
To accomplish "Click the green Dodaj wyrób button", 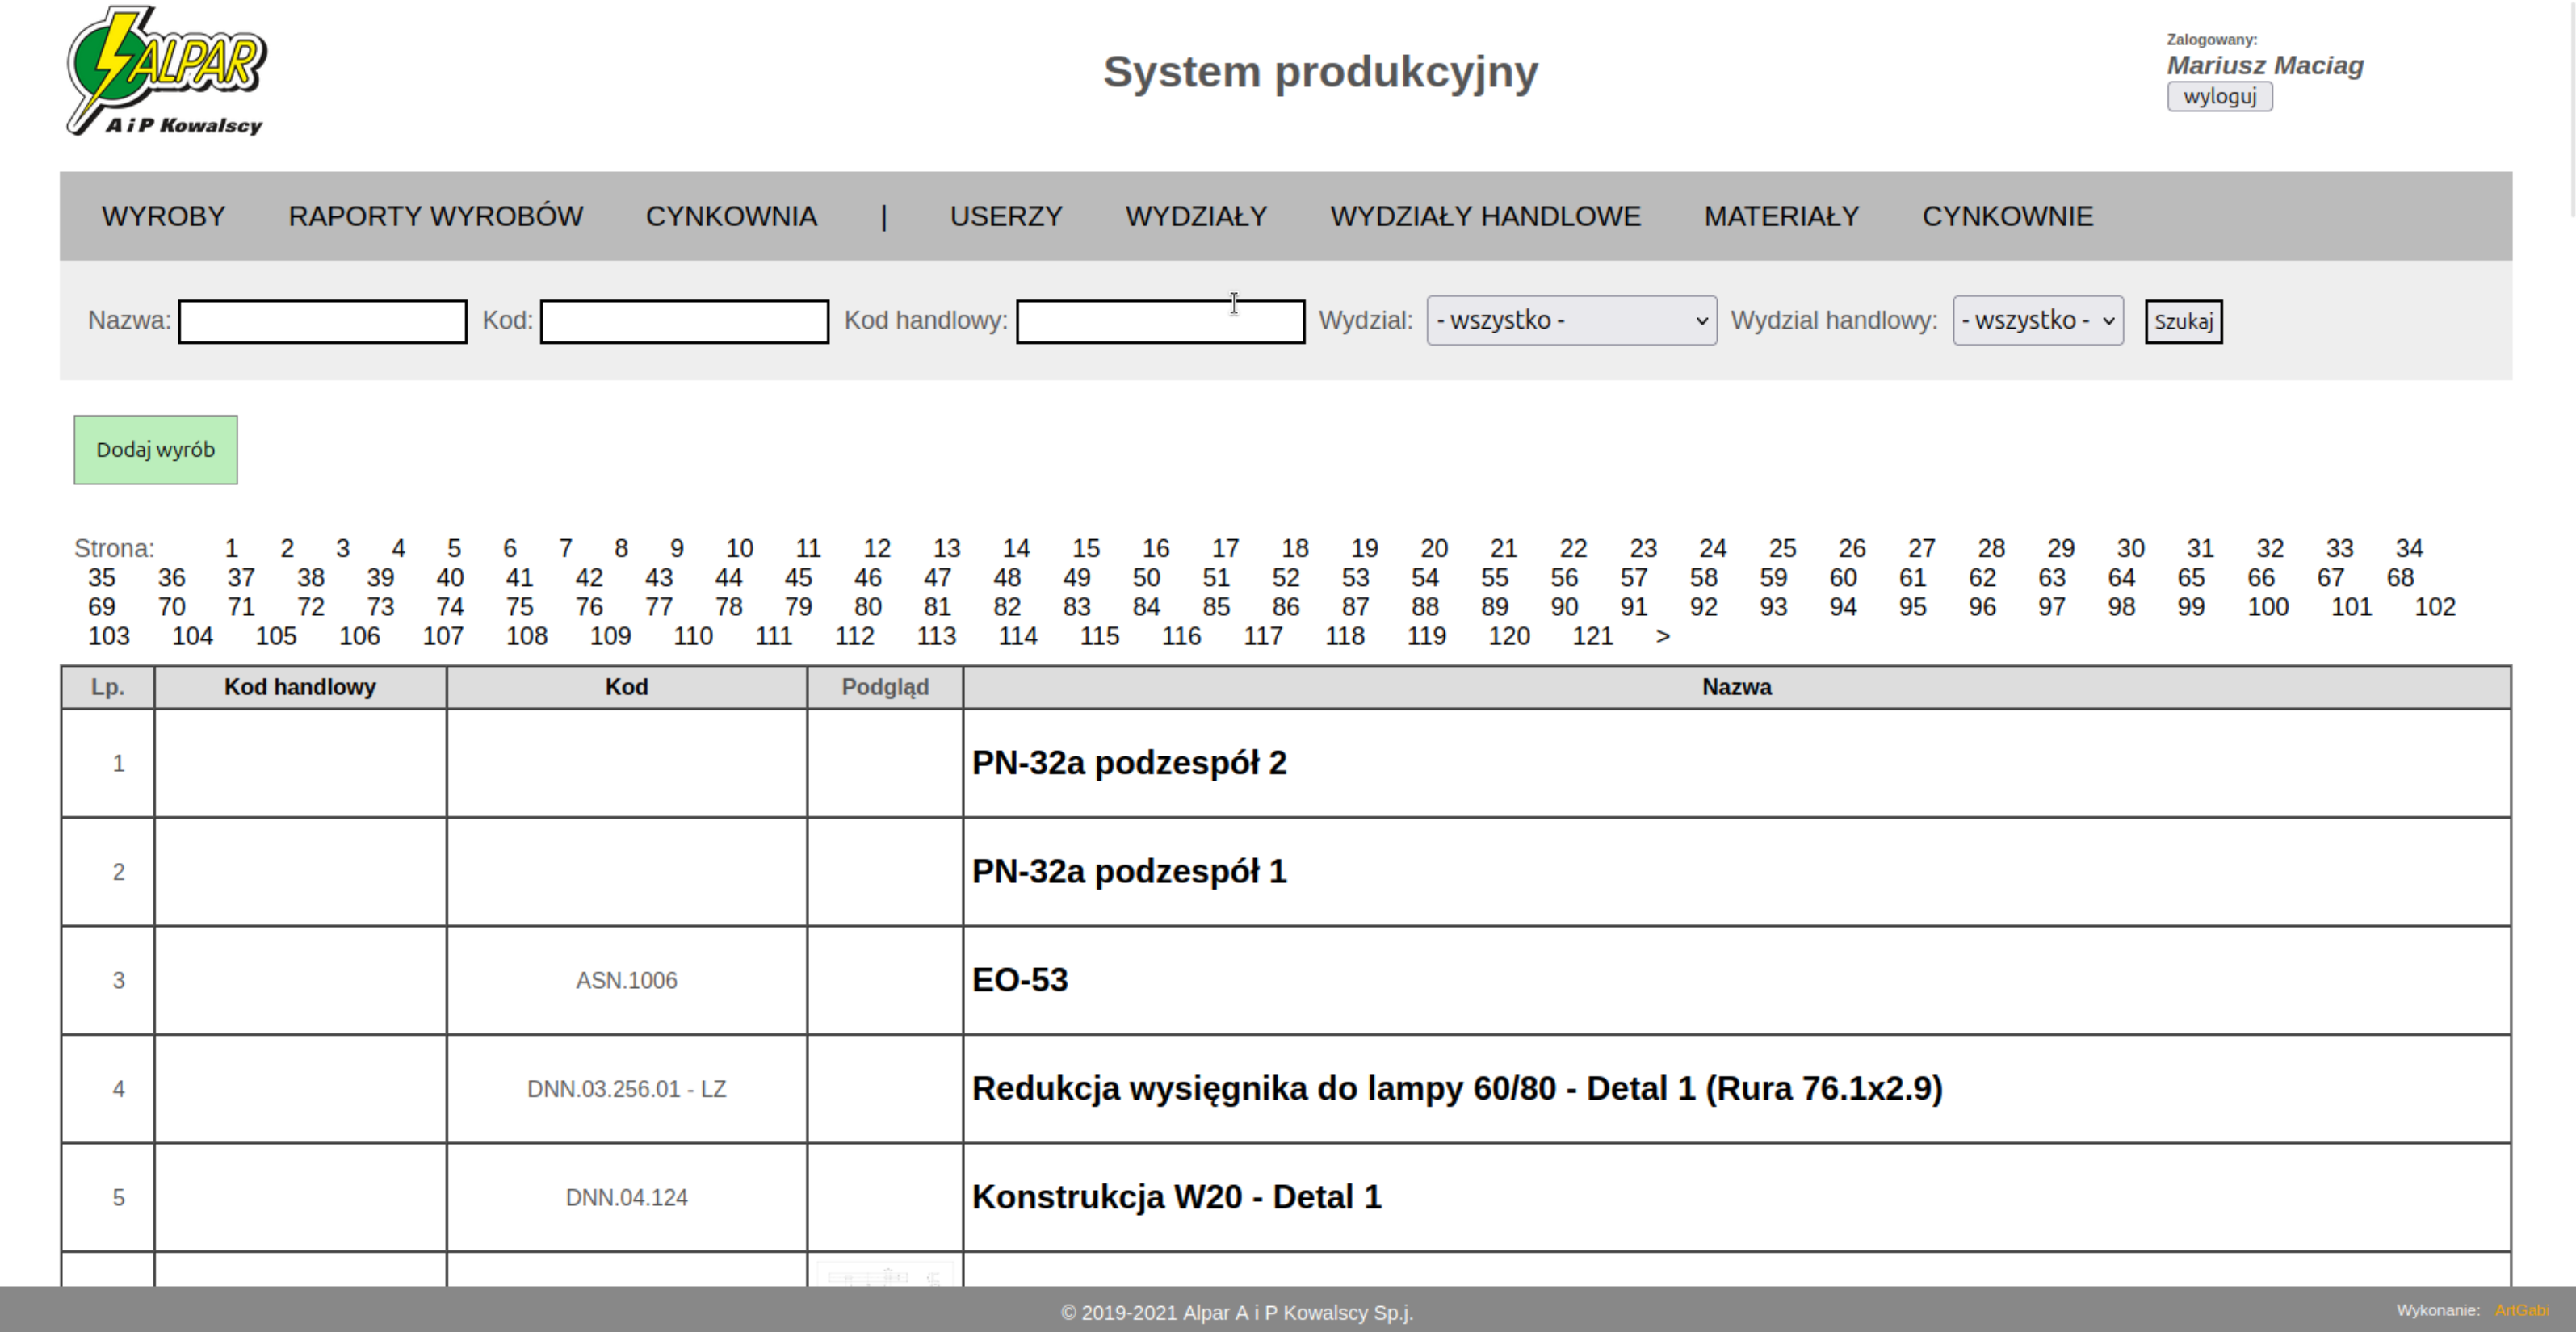I will (155, 450).
